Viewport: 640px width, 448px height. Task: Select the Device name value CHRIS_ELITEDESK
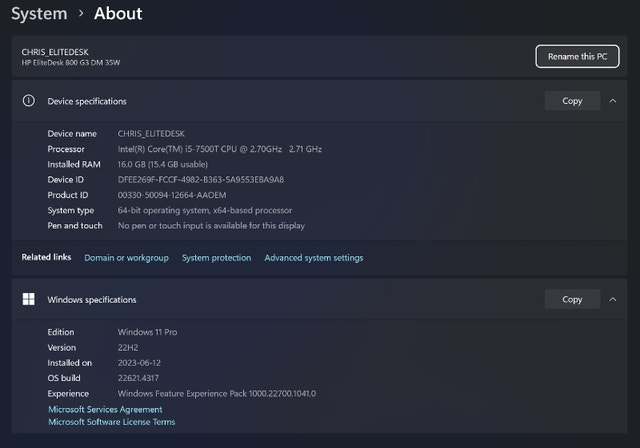pos(151,134)
